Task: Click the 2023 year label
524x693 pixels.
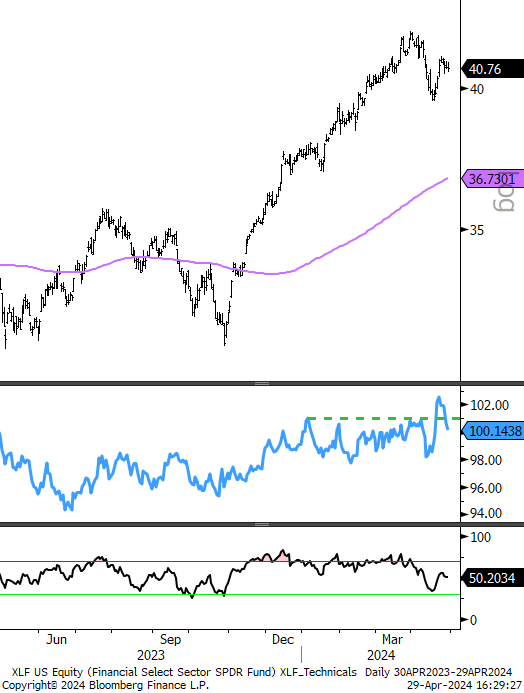Action: 151,655
